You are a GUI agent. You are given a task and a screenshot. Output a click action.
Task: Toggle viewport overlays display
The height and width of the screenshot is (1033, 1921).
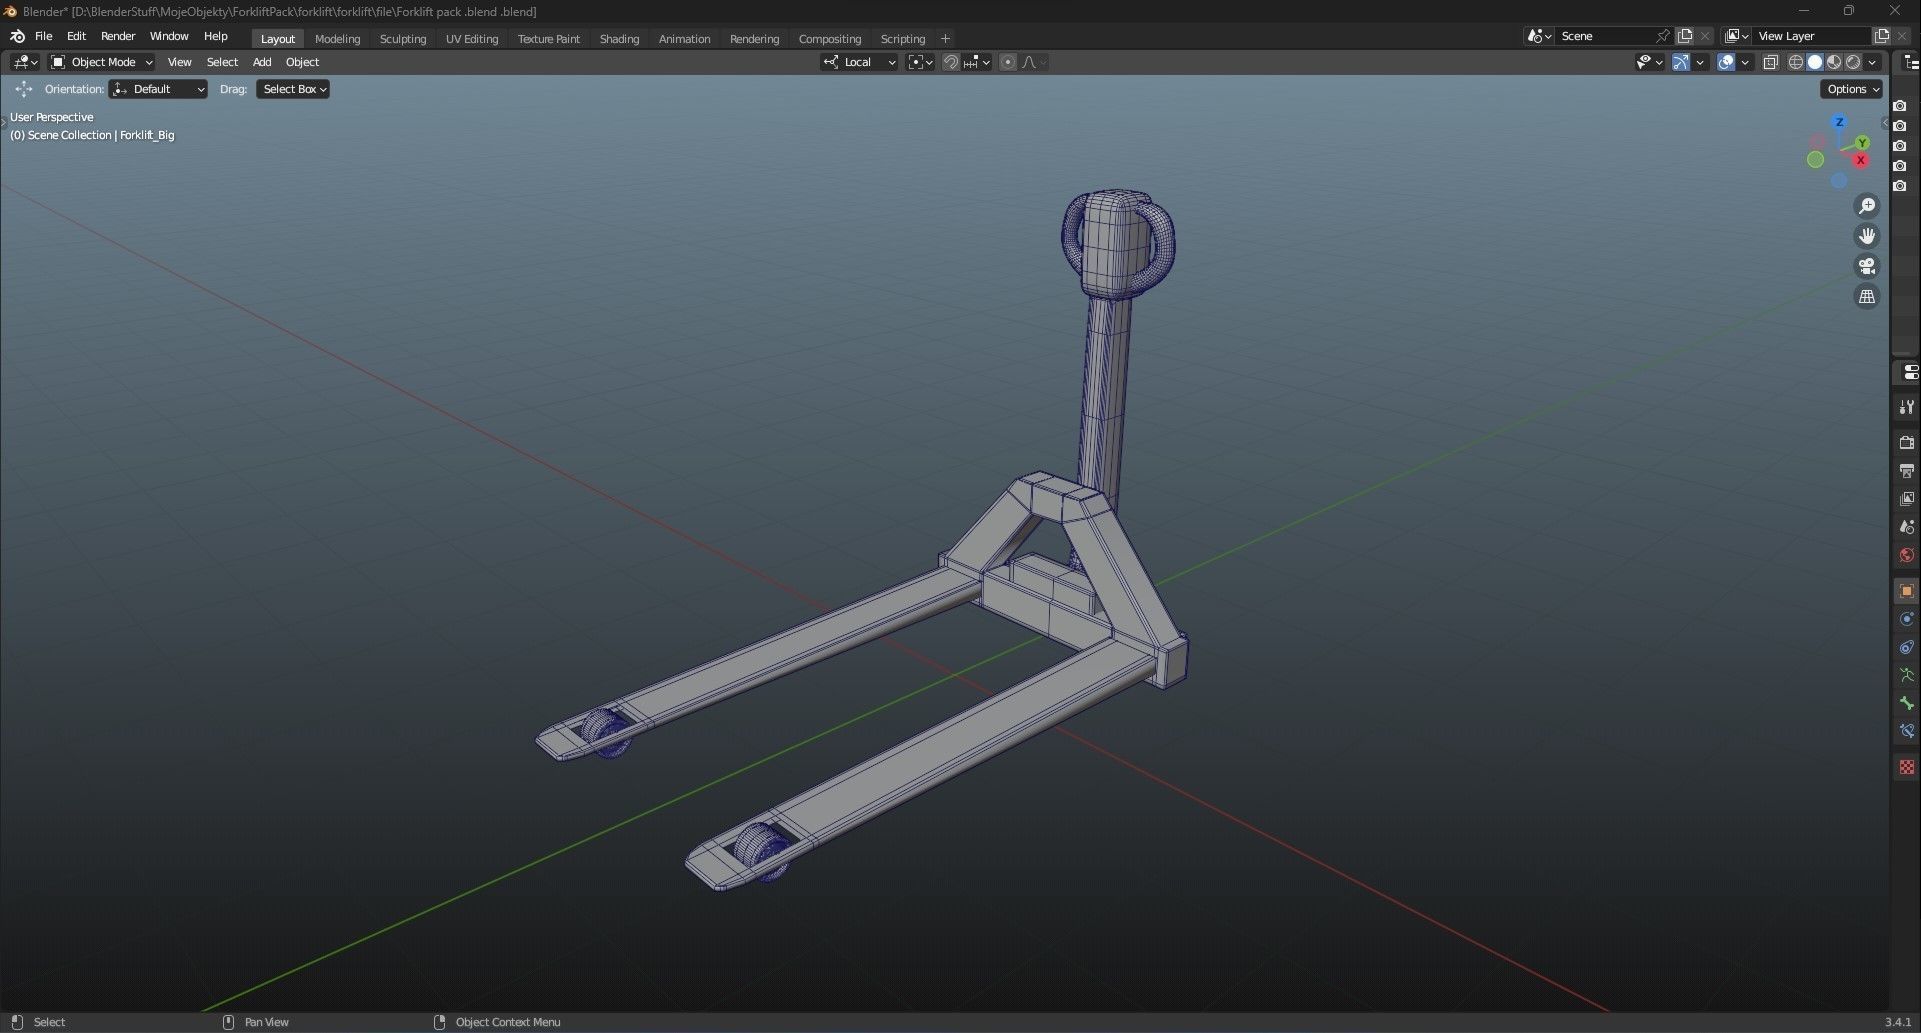1726,62
